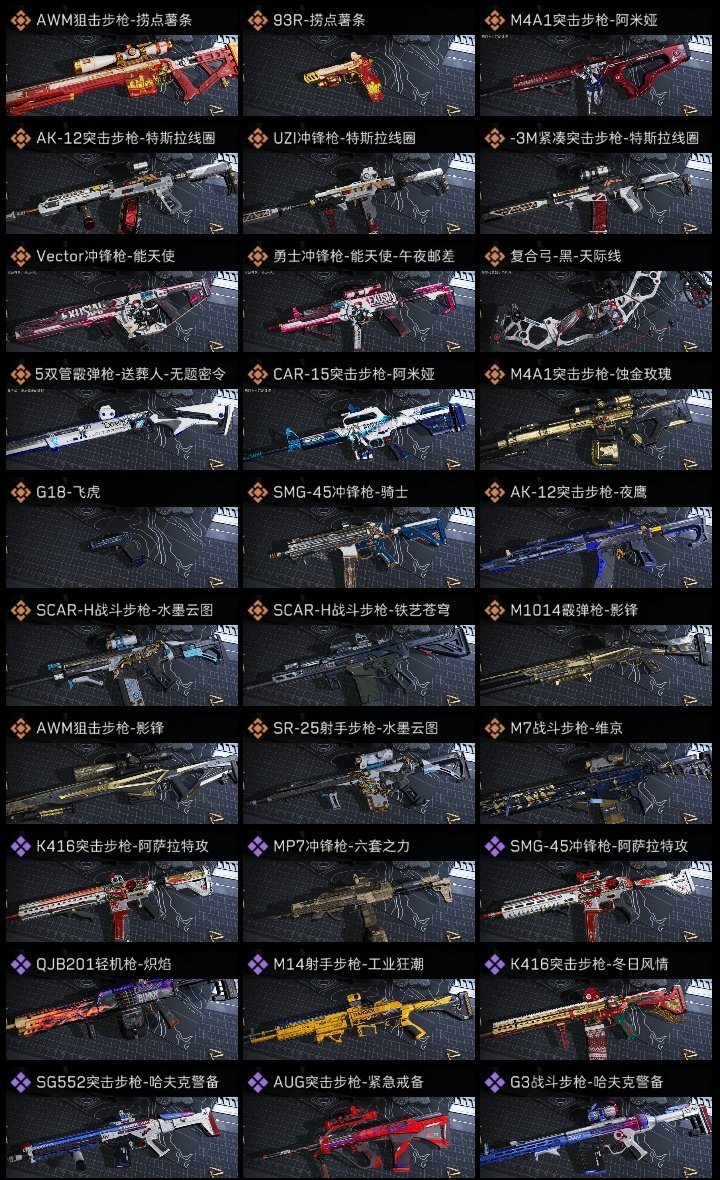Select the M4A1突击步枪-阿米娅 skin thumbnail
Image resolution: width=720 pixels, height=1180 pixels.
coord(596,75)
